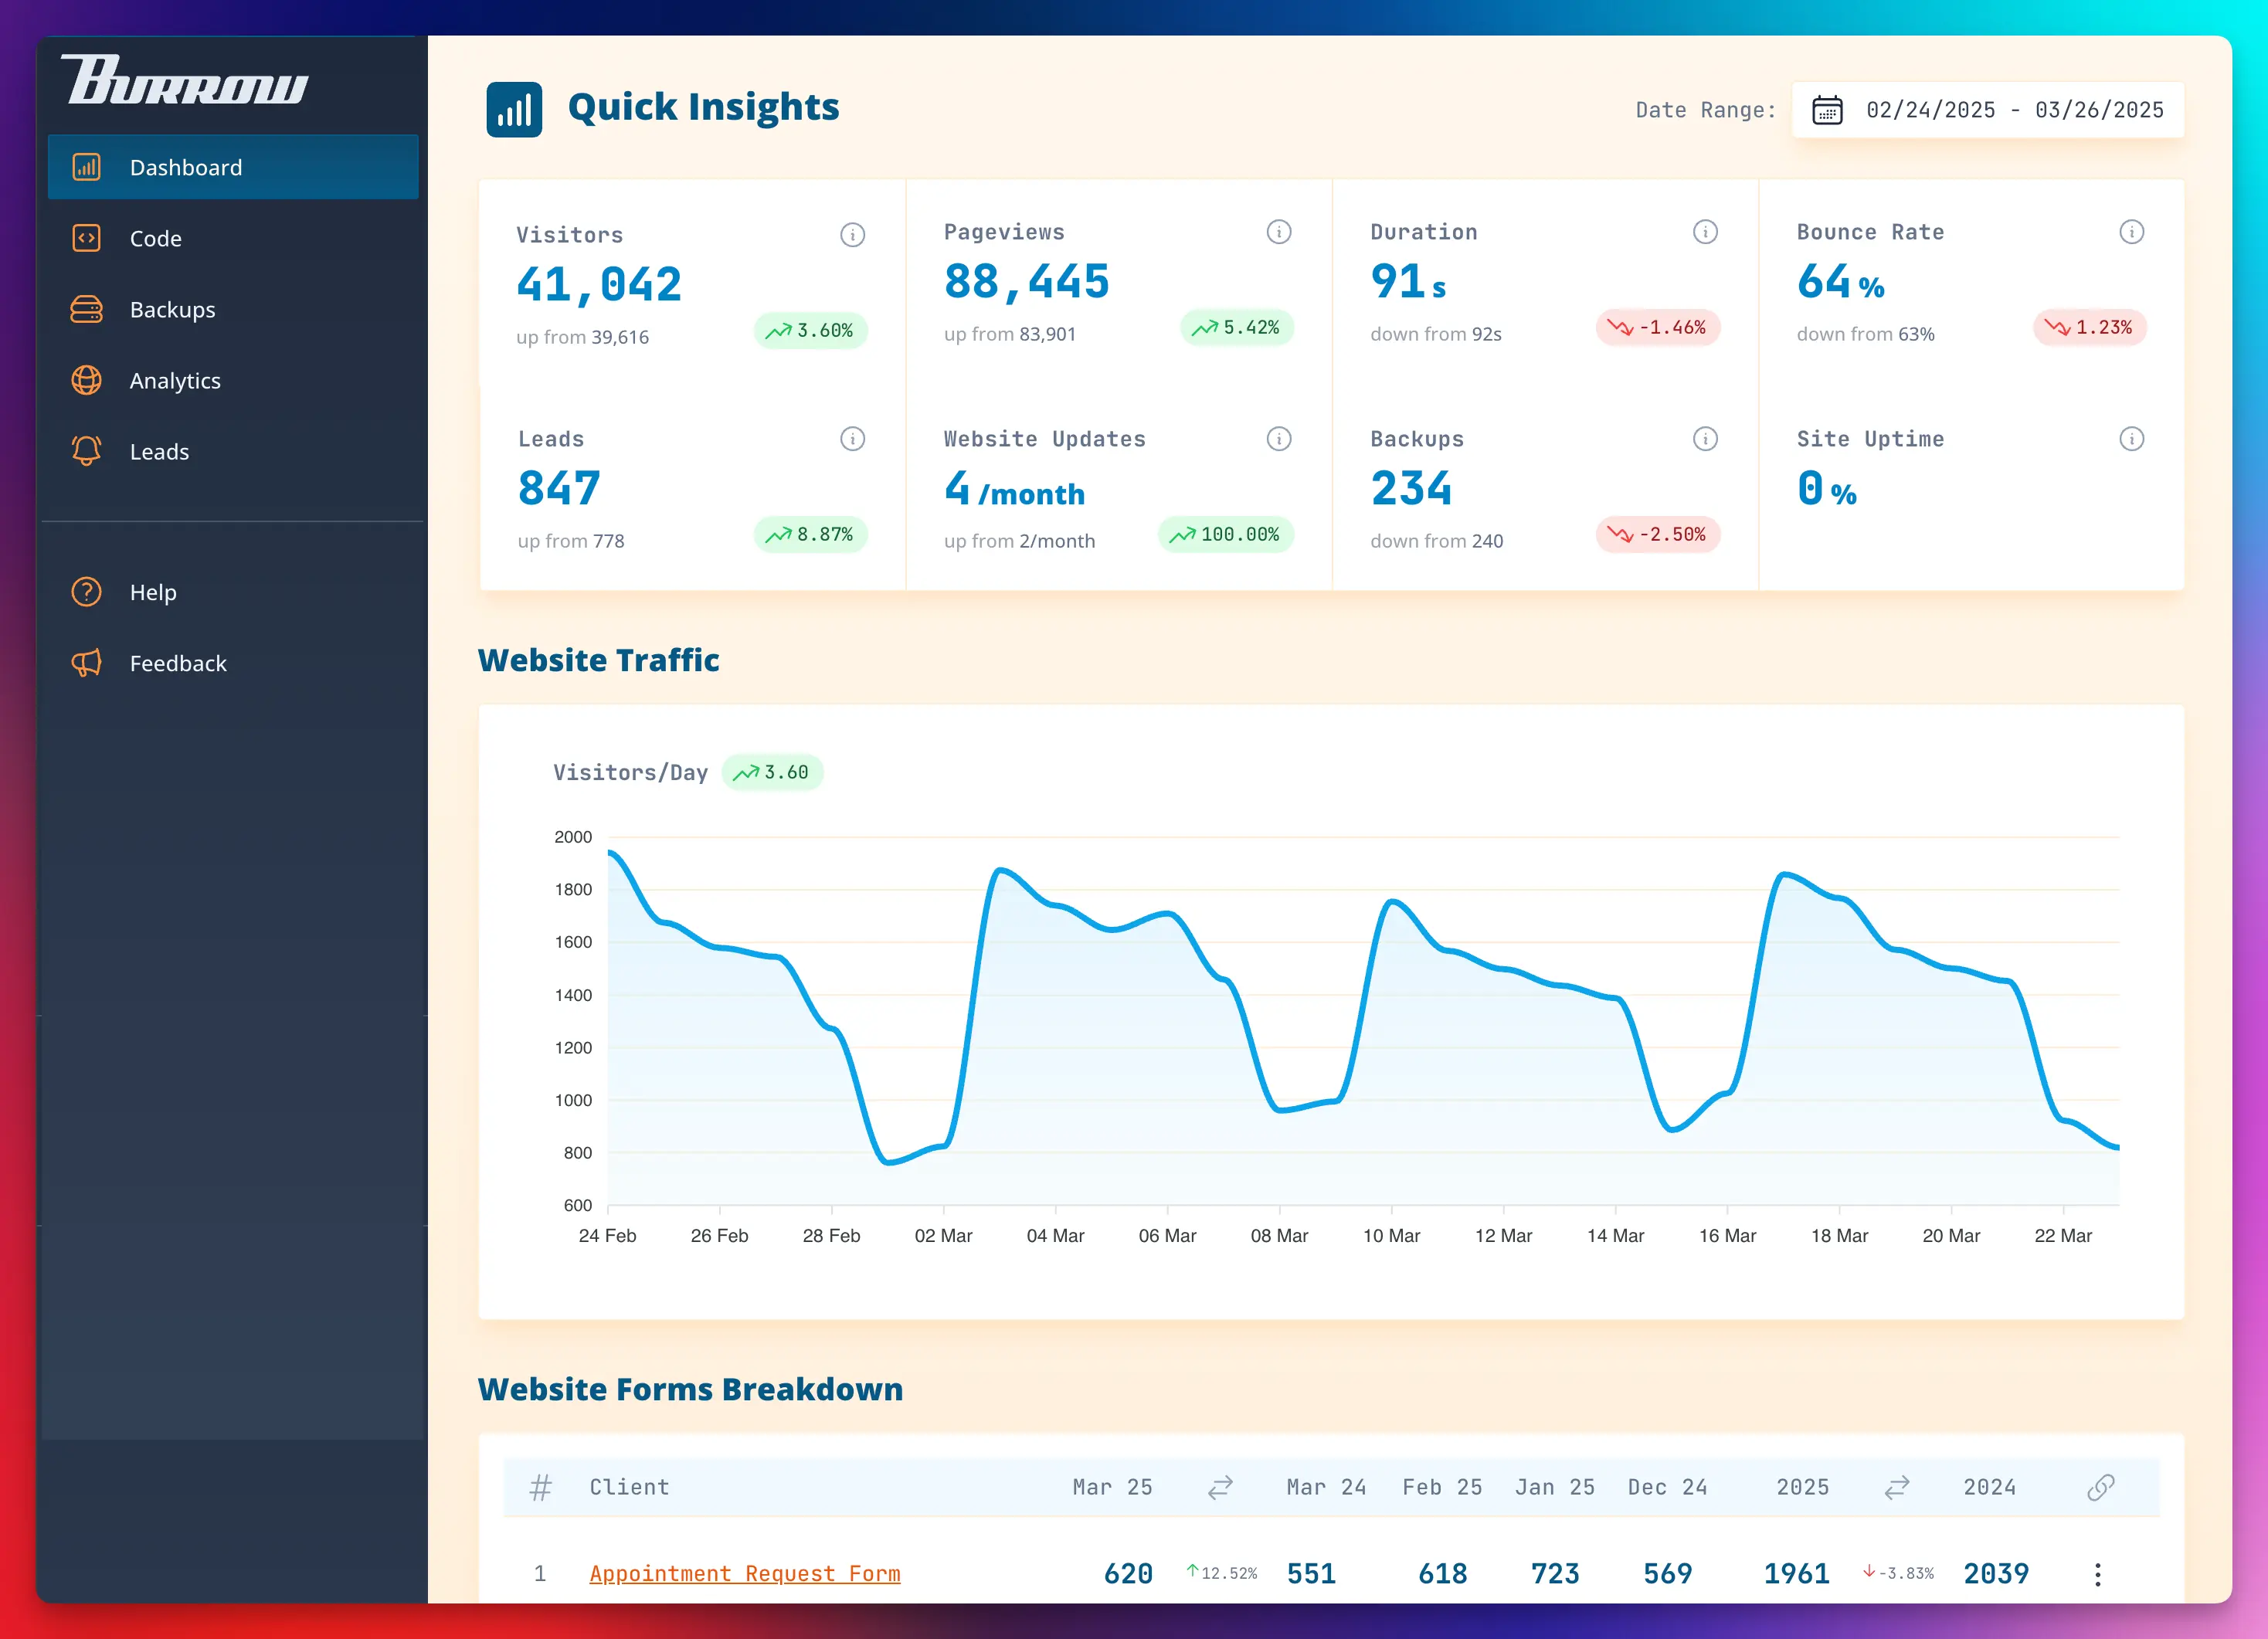Show info for the Backups metric card
The image size is (2268, 1639).
click(1705, 439)
